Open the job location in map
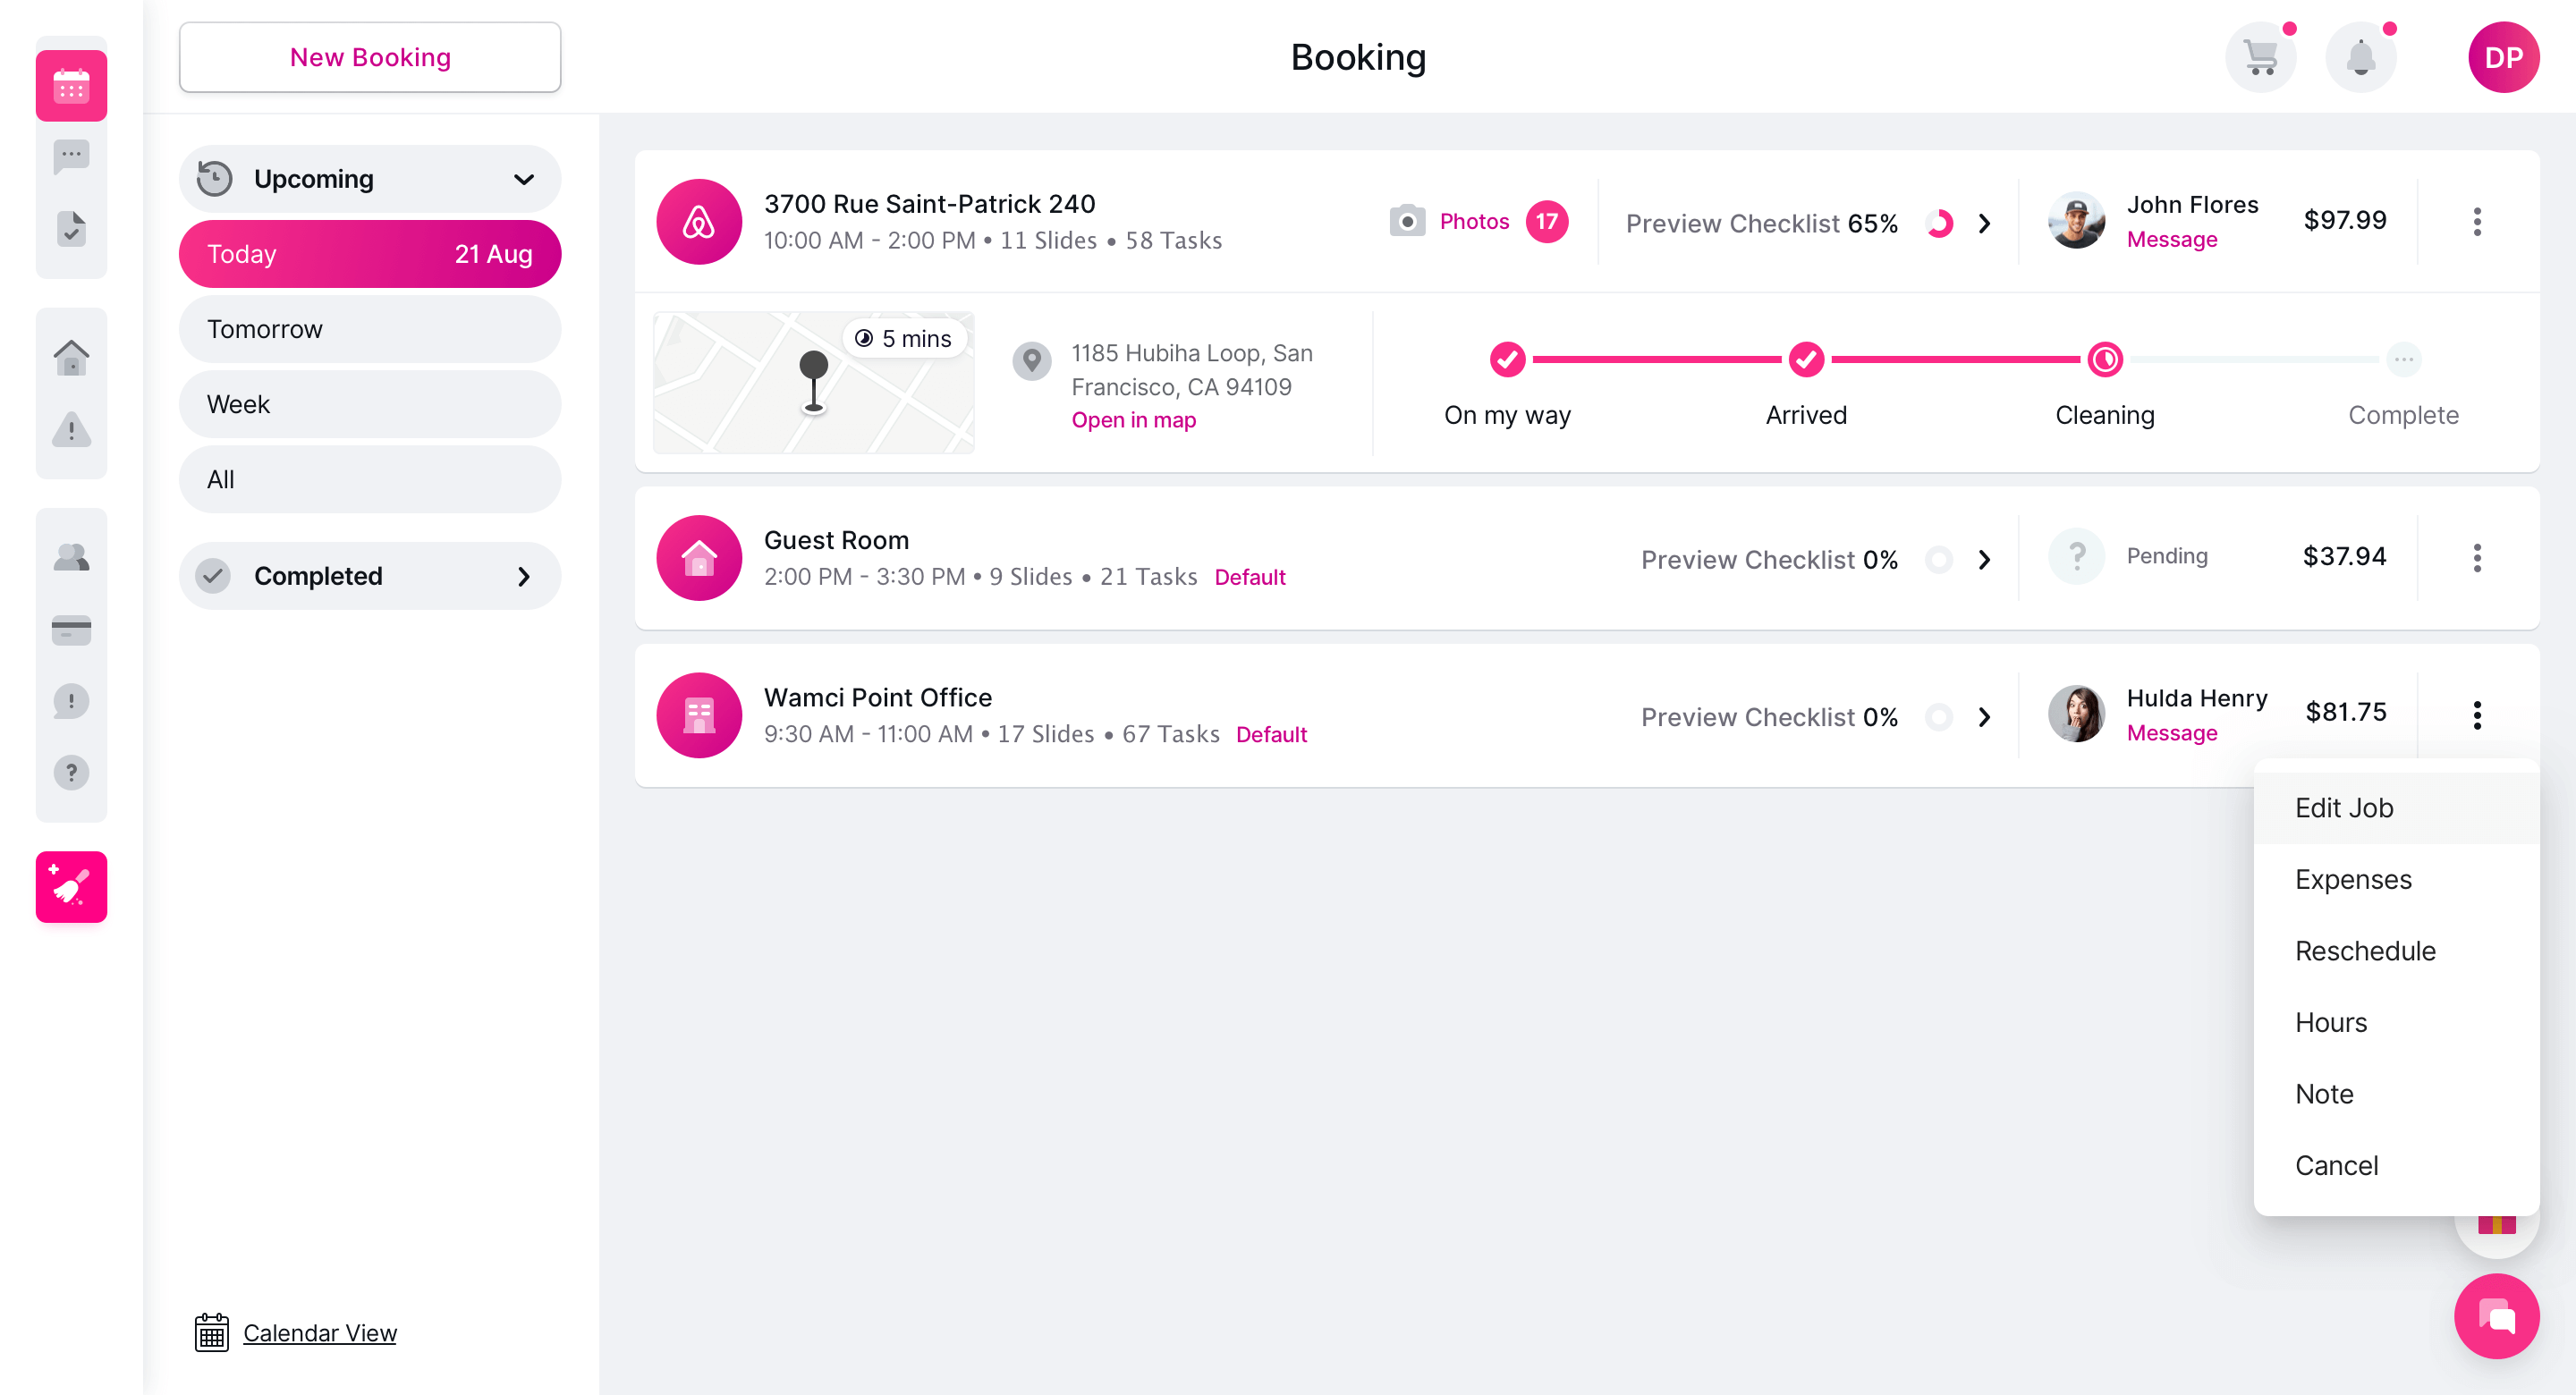This screenshot has width=2576, height=1395. pos(1133,420)
